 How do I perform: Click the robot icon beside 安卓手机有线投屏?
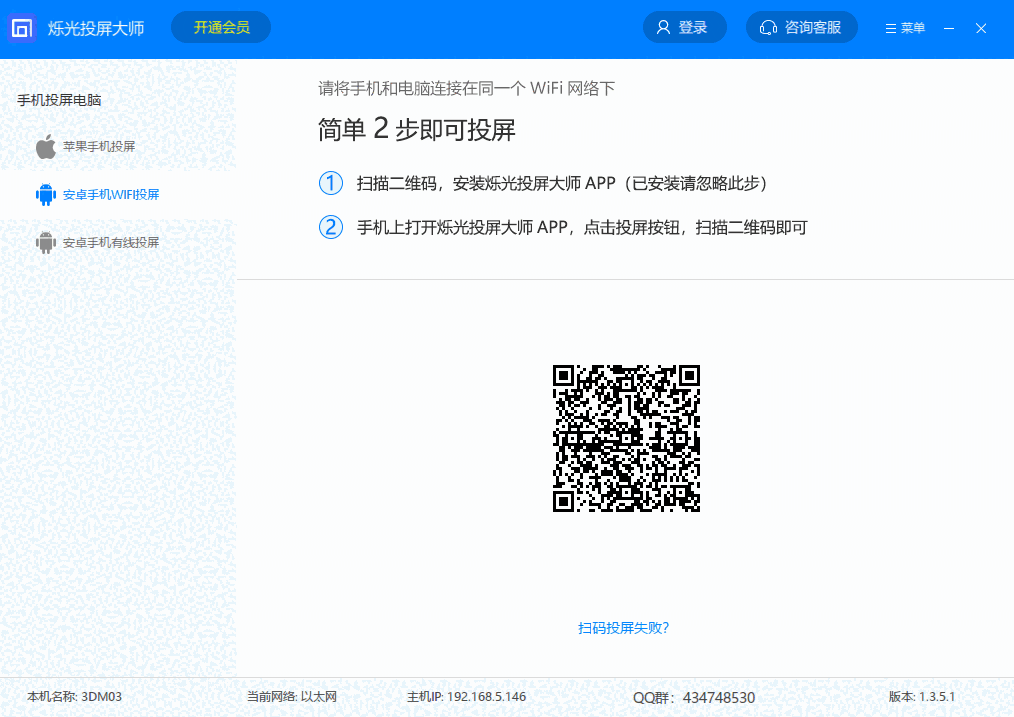pyautogui.click(x=45, y=242)
